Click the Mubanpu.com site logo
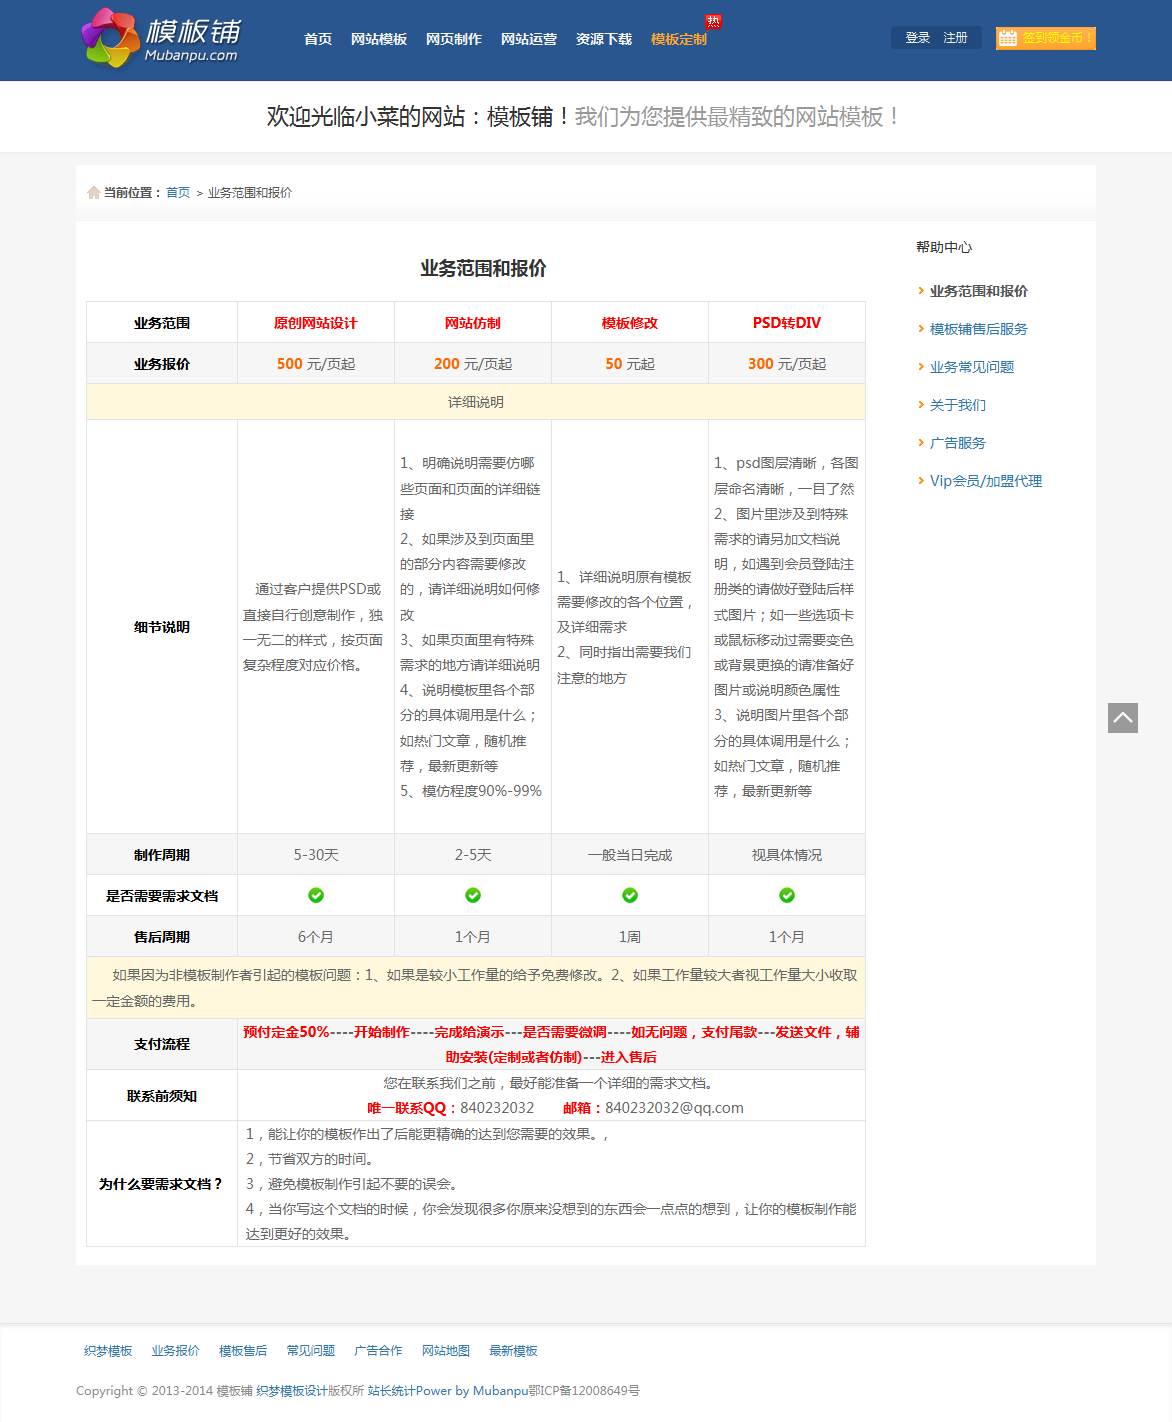The image size is (1172, 1422). [161, 39]
